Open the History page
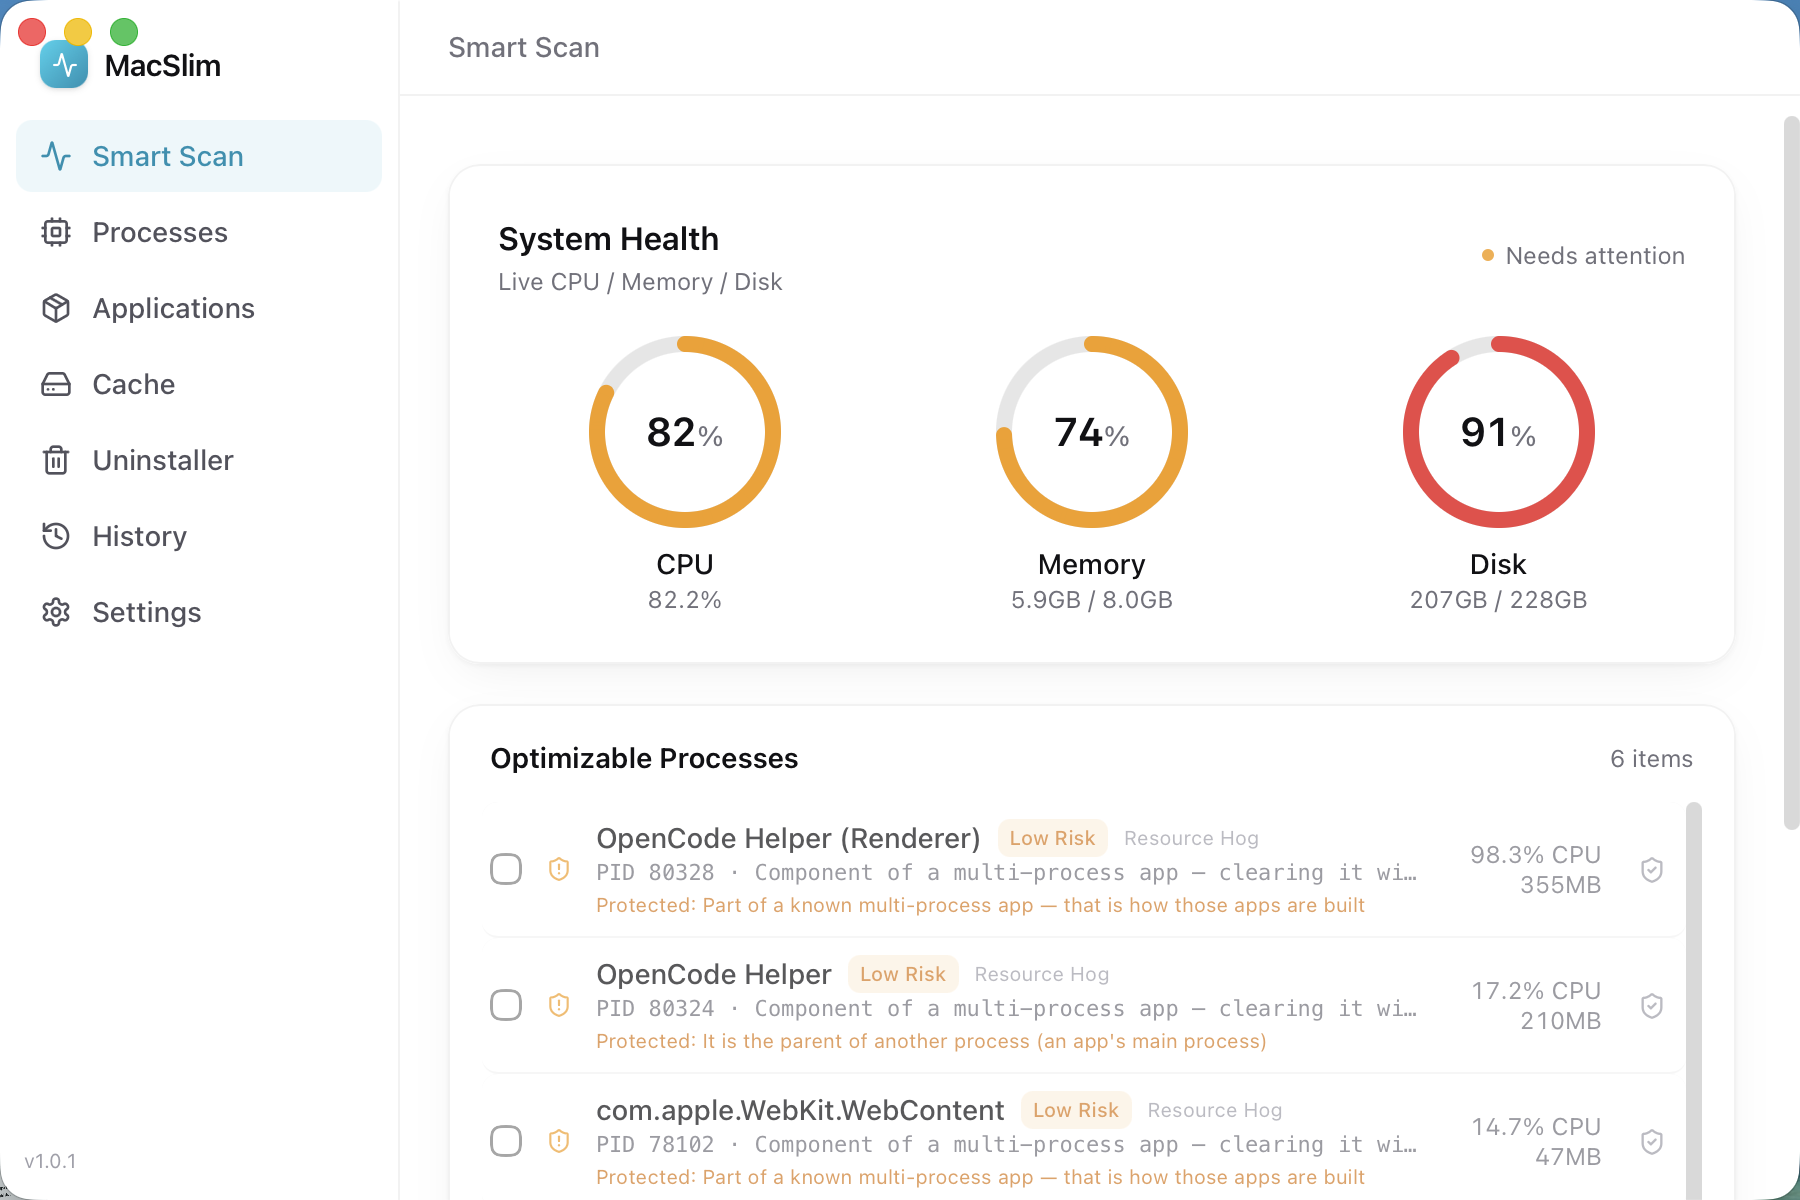The width and height of the screenshot is (1800, 1200). click(199, 536)
